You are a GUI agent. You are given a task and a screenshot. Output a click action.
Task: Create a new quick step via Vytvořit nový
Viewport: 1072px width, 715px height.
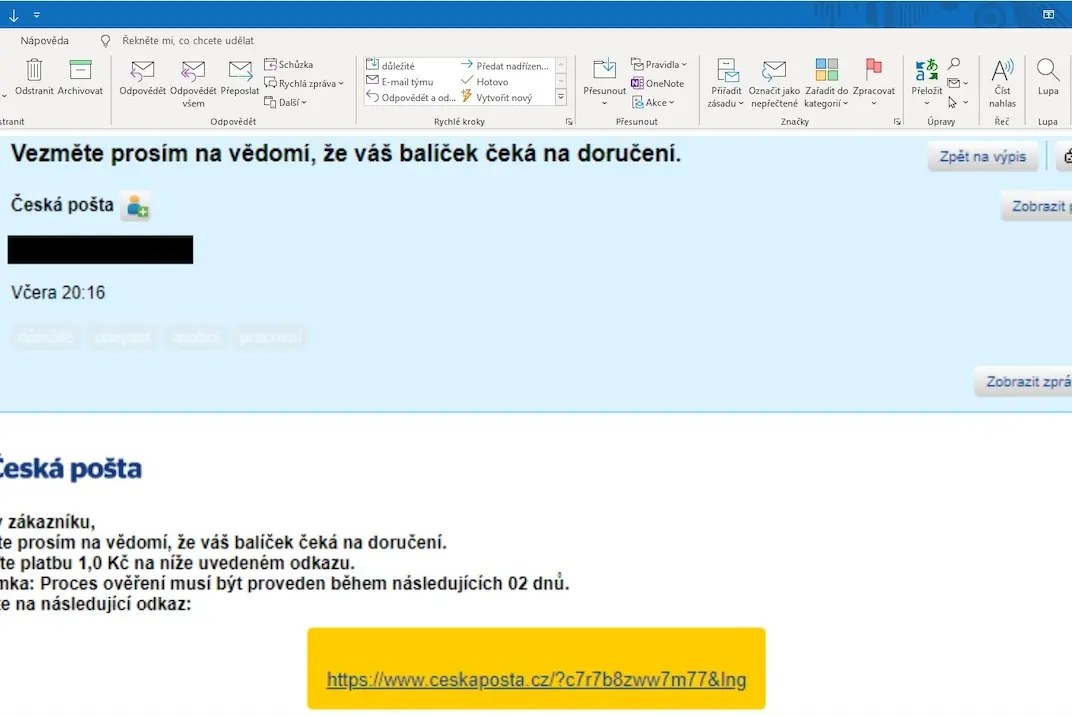click(x=497, y=97)
